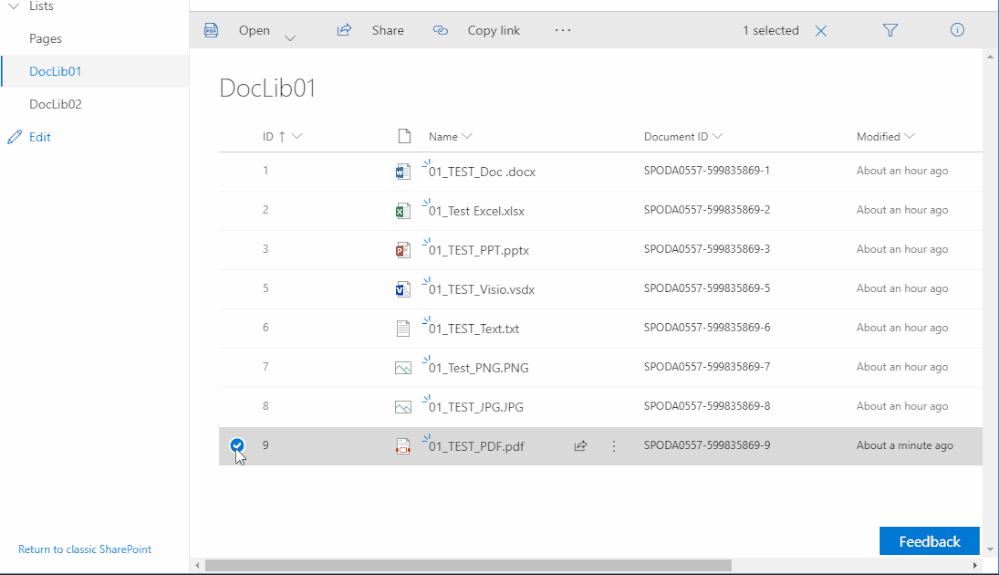Open file 01_TEST_Text.txt

coord(473,329)
